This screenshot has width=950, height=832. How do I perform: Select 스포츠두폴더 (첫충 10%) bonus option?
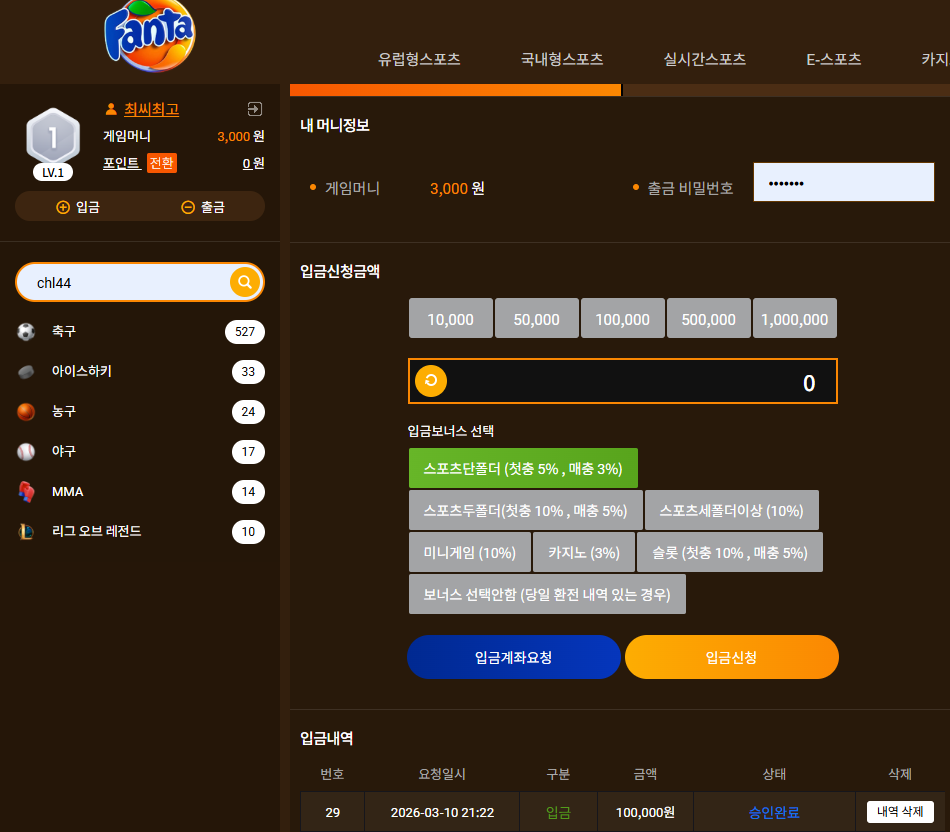pos(525,511)
